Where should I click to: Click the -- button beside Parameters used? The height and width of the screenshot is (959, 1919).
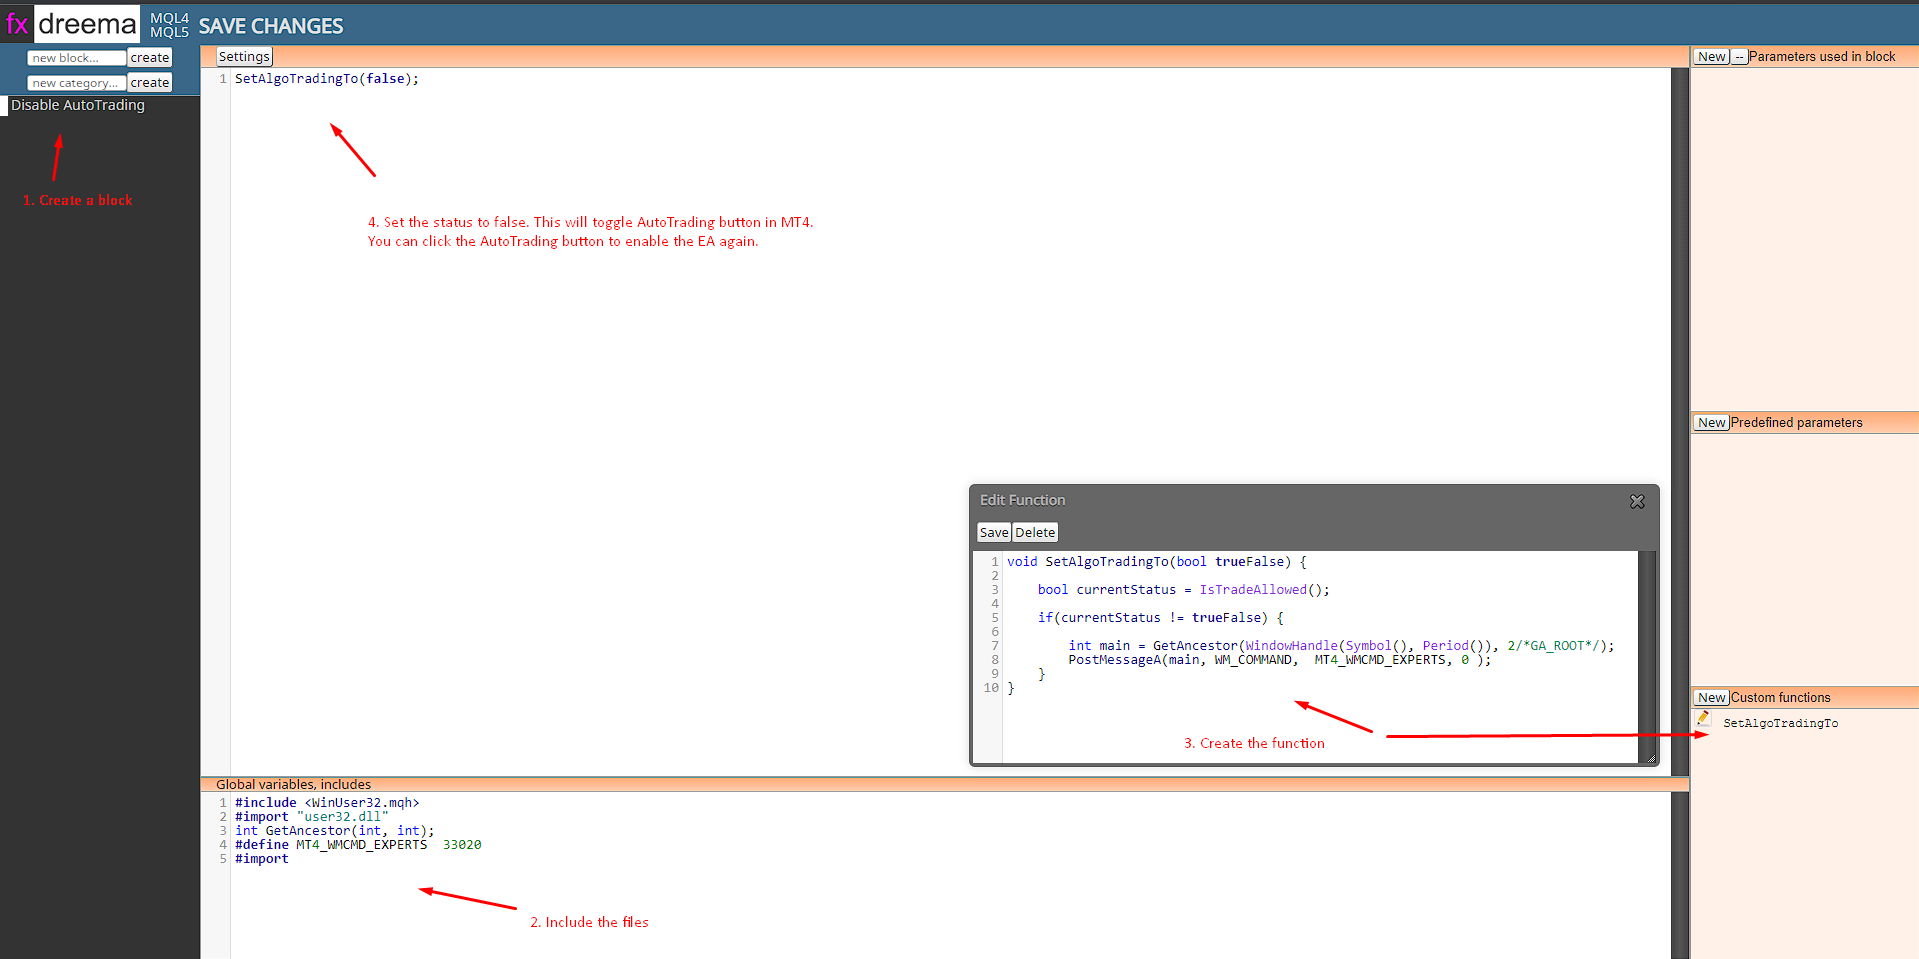[x=1739, y=57]
